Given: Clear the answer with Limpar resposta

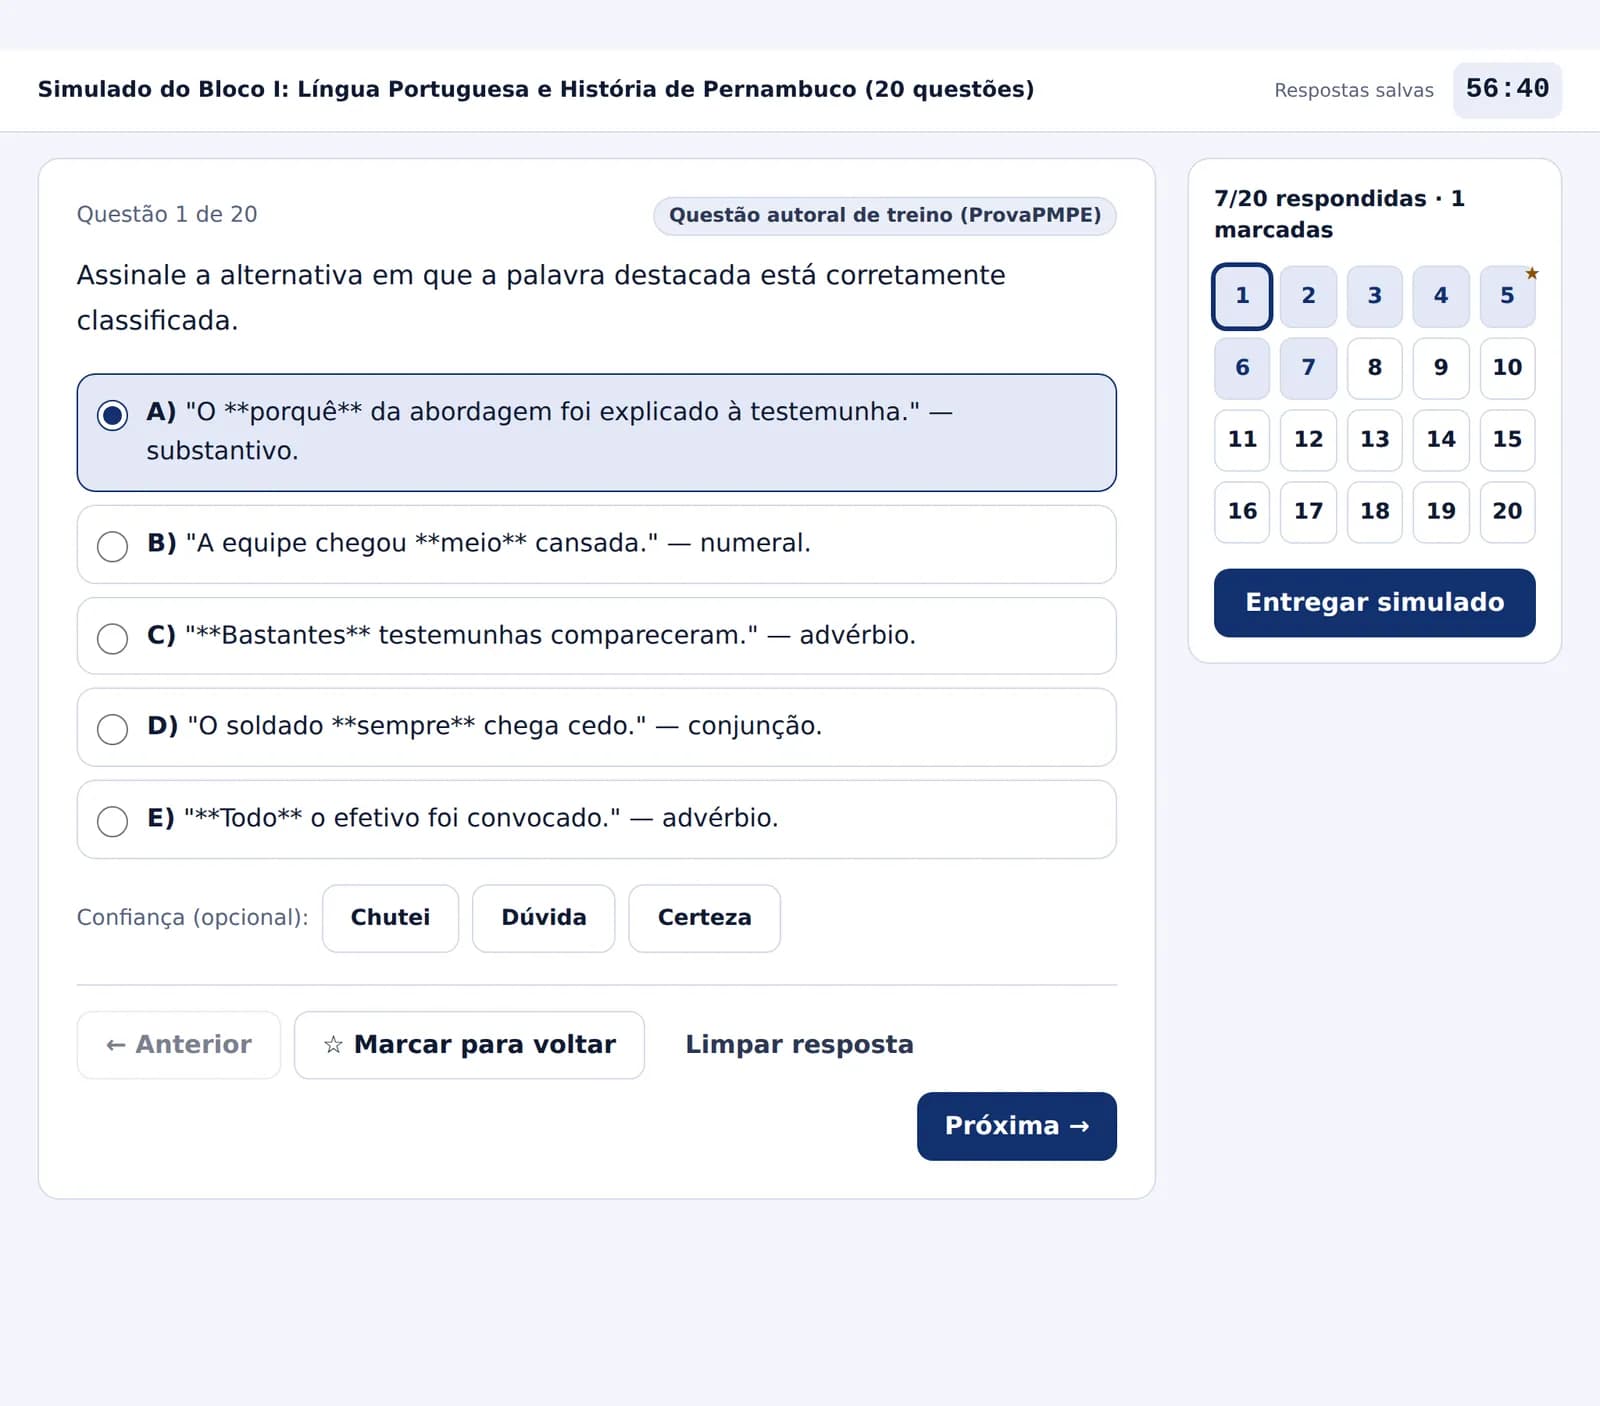Looking at the screenshot, I should point(799,1045).
